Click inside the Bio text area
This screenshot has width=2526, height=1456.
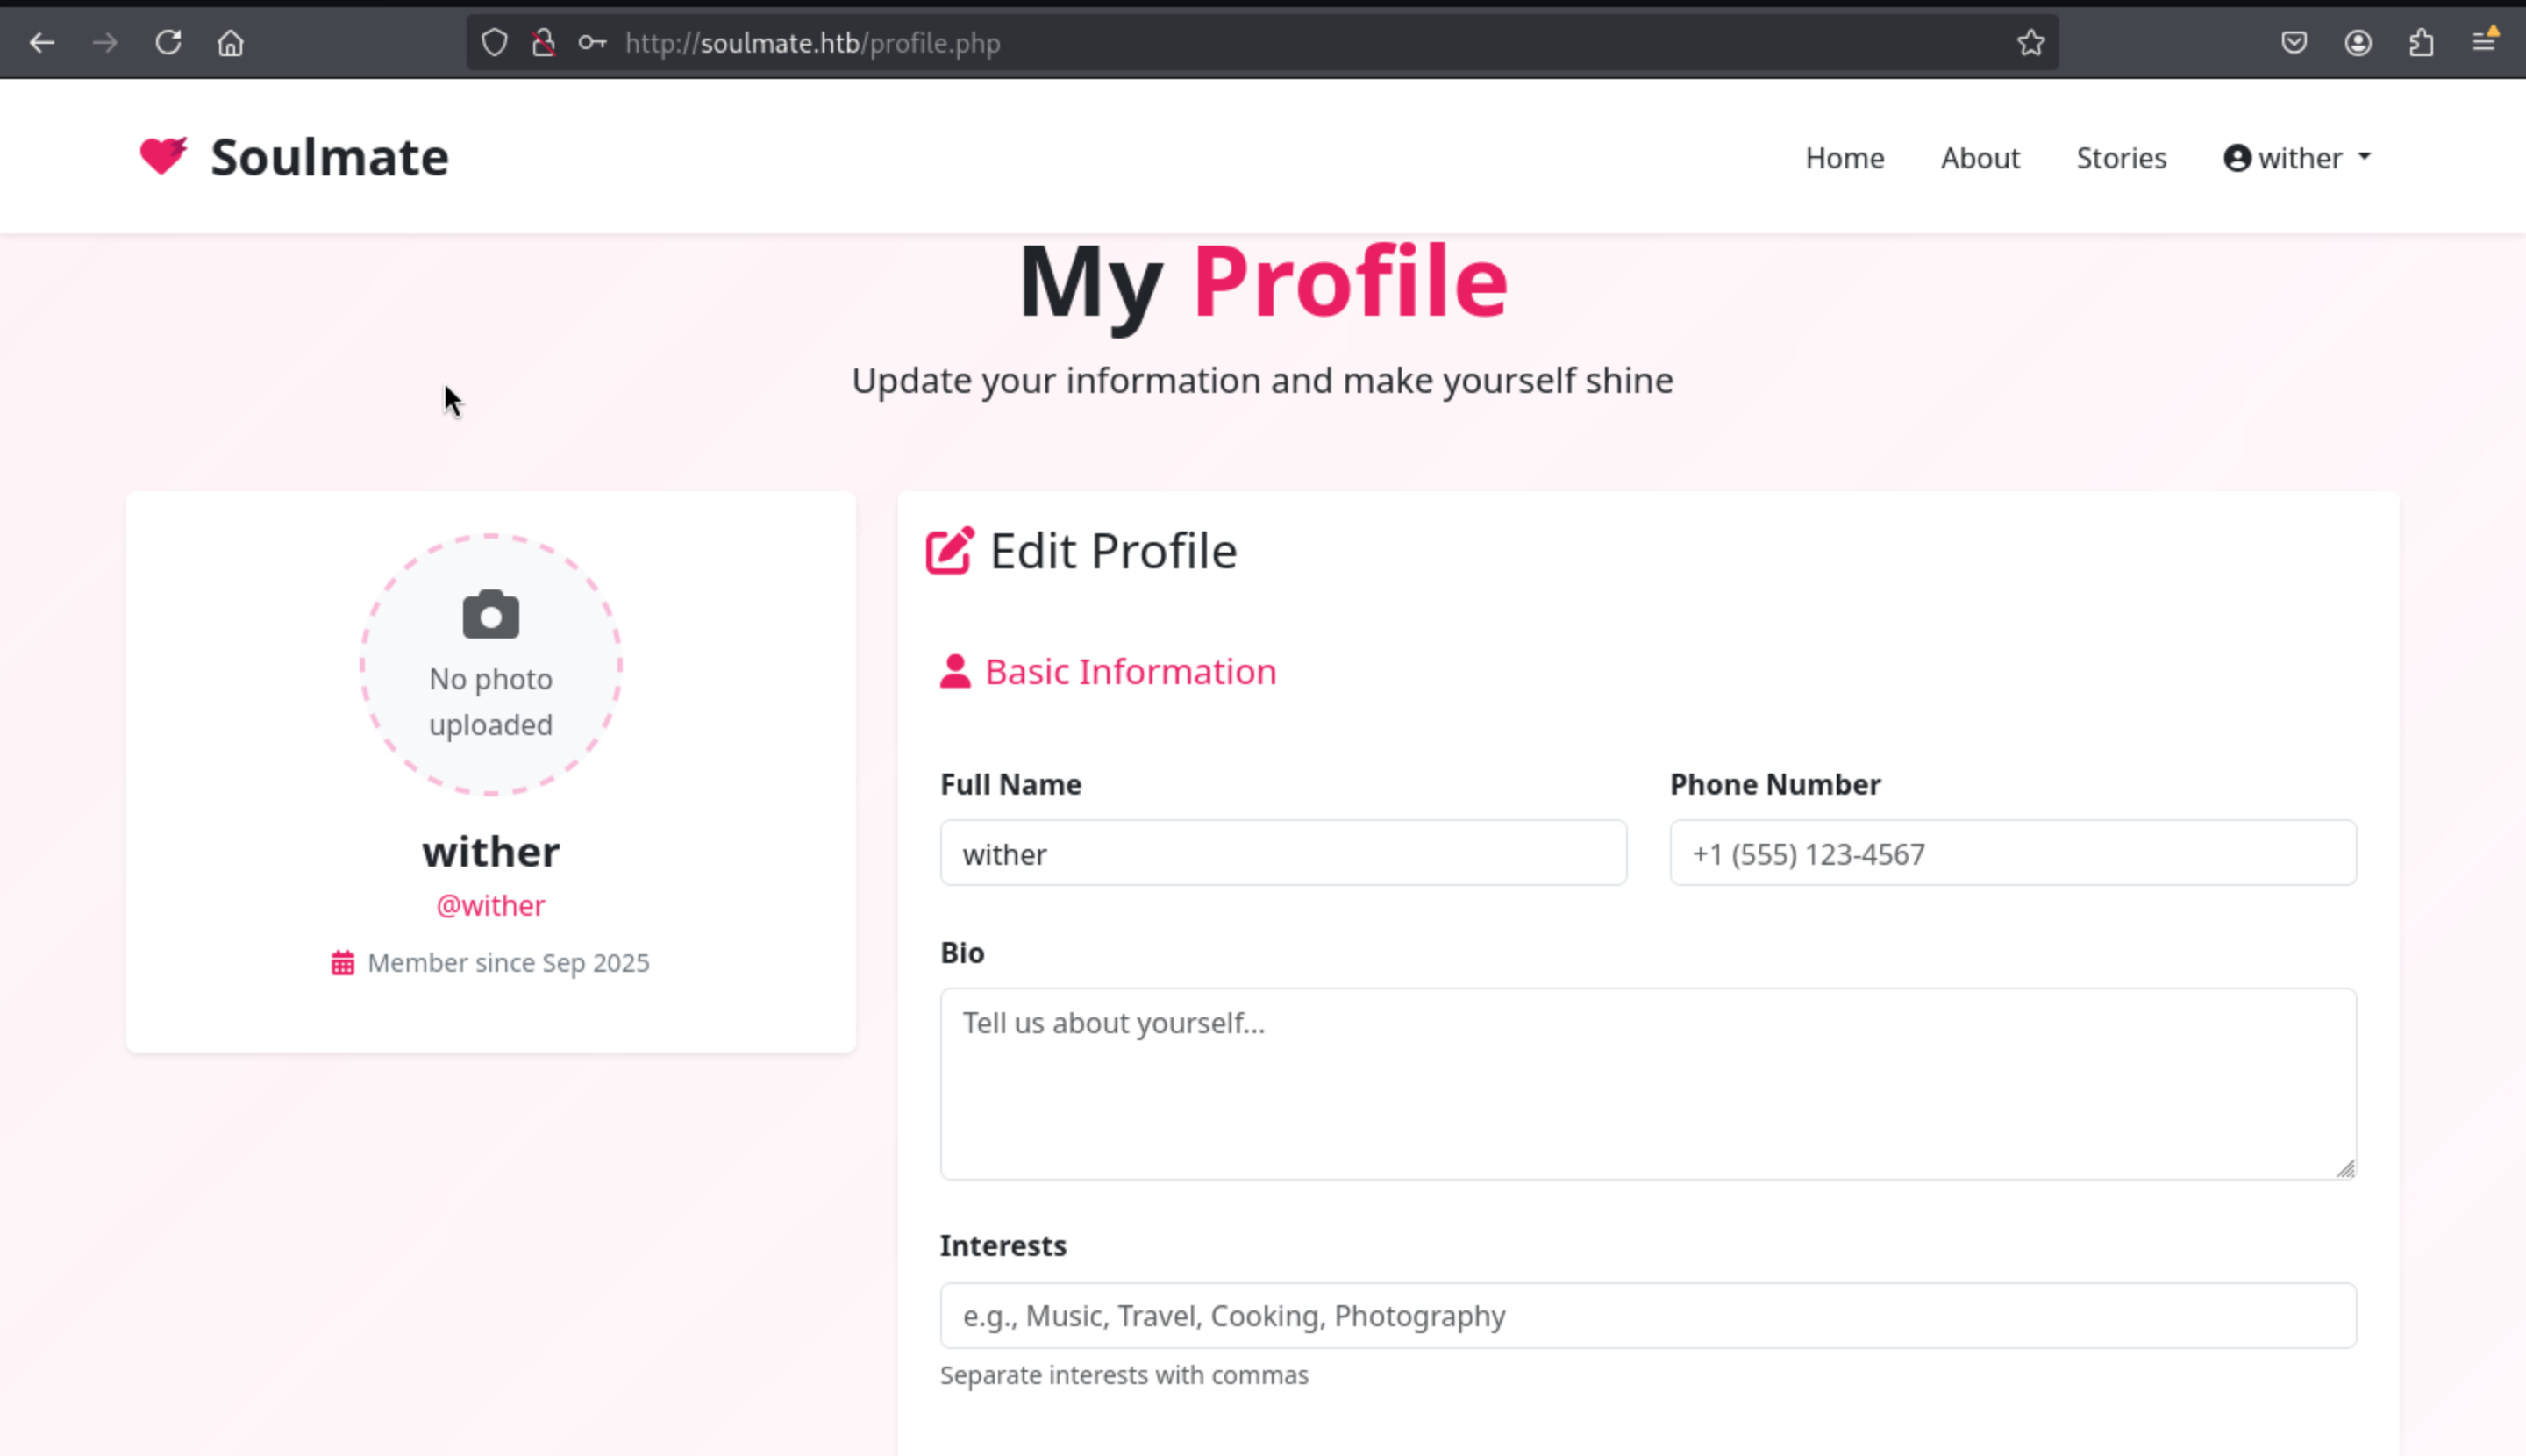coord(1647,1083)
